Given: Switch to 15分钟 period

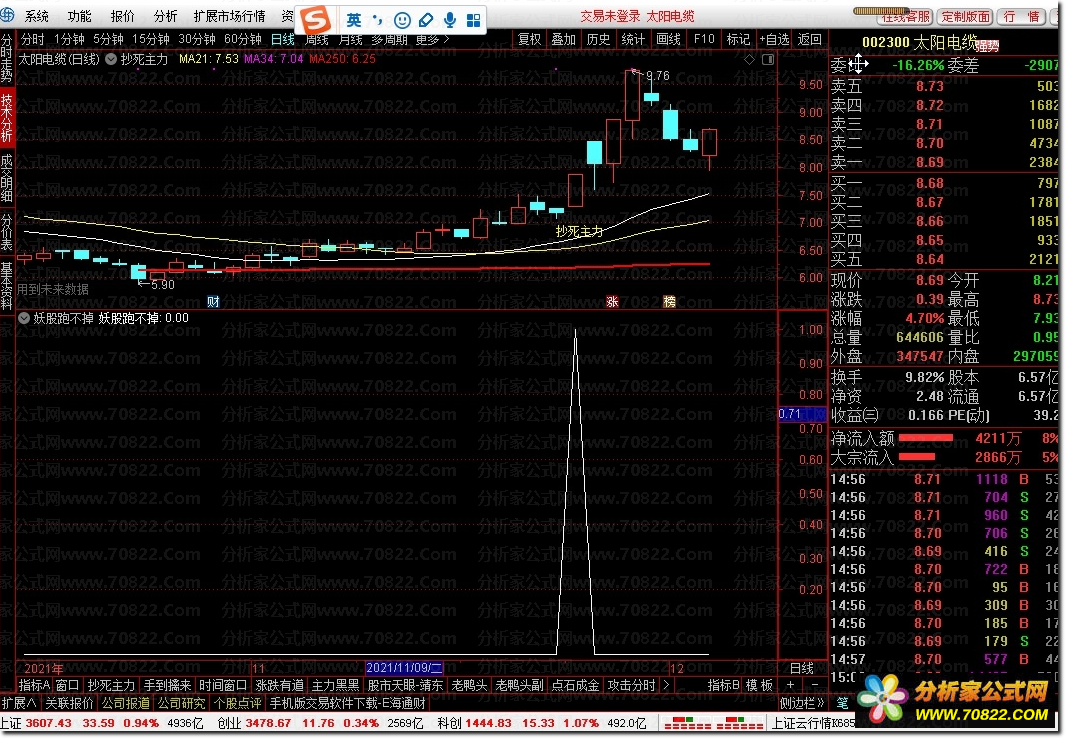Looking at the screenshot, I should coord(150,39).
